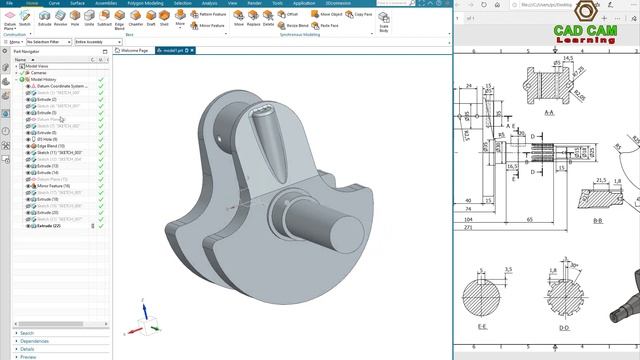Toggle visibility of Datum Coordinate System
Screen dimensions: 640x360
(x=28, y=86)
